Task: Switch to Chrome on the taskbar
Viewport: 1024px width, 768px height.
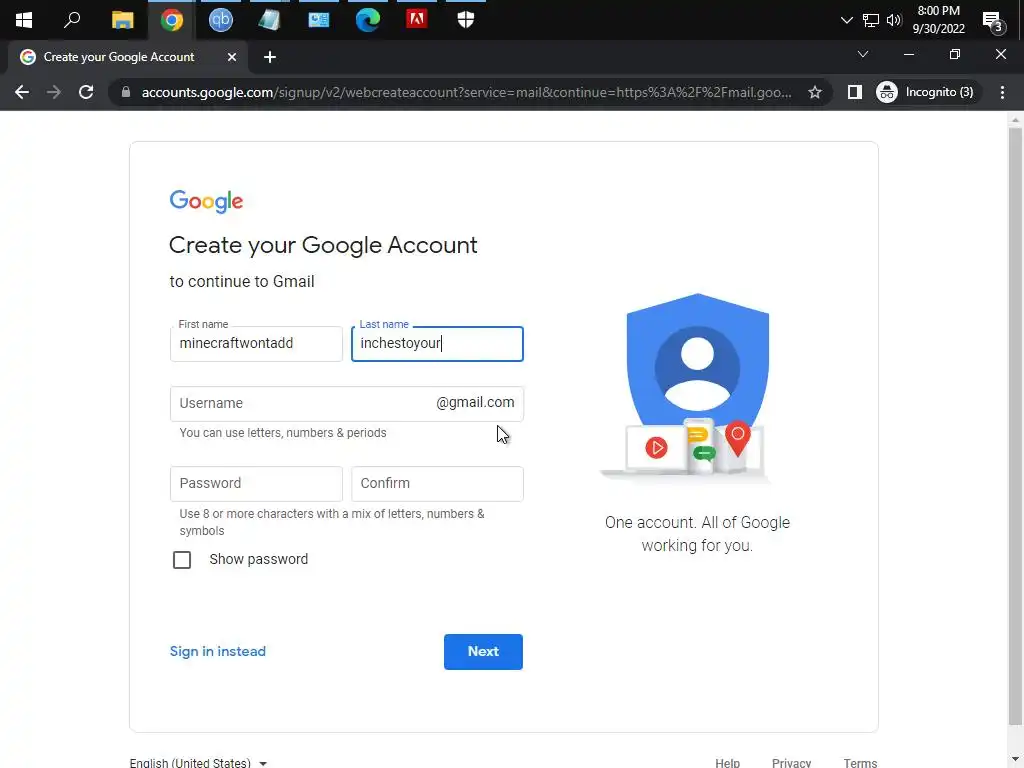Action: coord(172,20)
